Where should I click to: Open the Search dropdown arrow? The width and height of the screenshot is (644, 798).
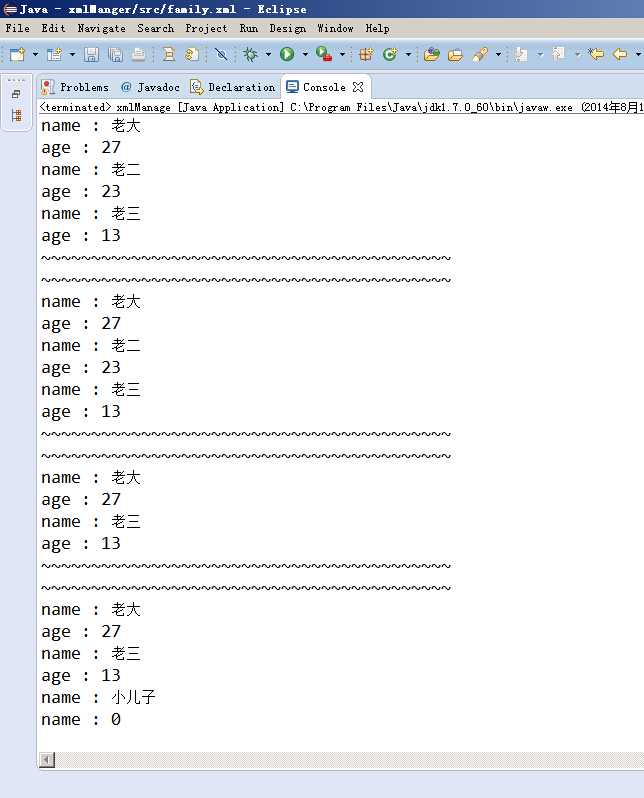[498, 54]
